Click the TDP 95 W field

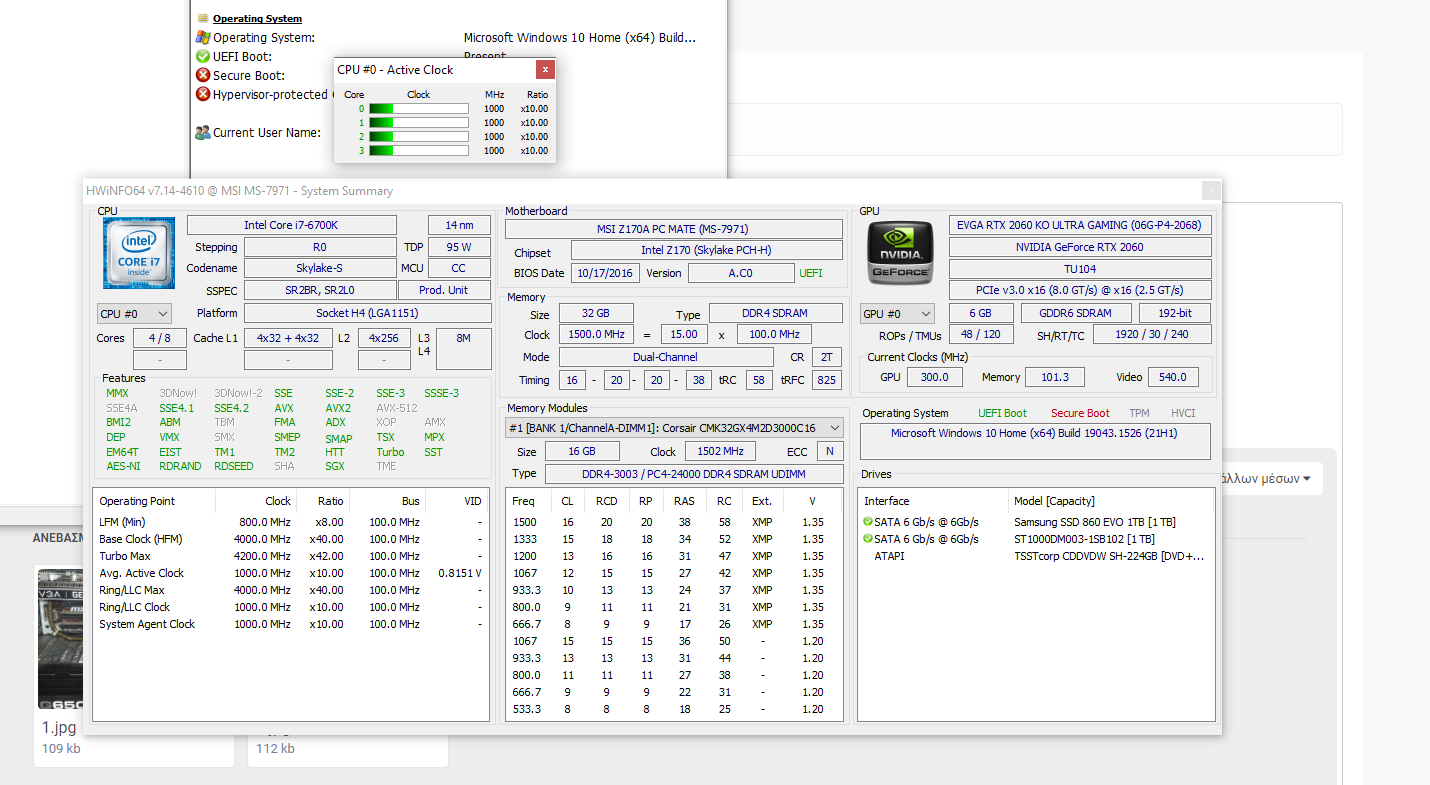pos(459,247)
